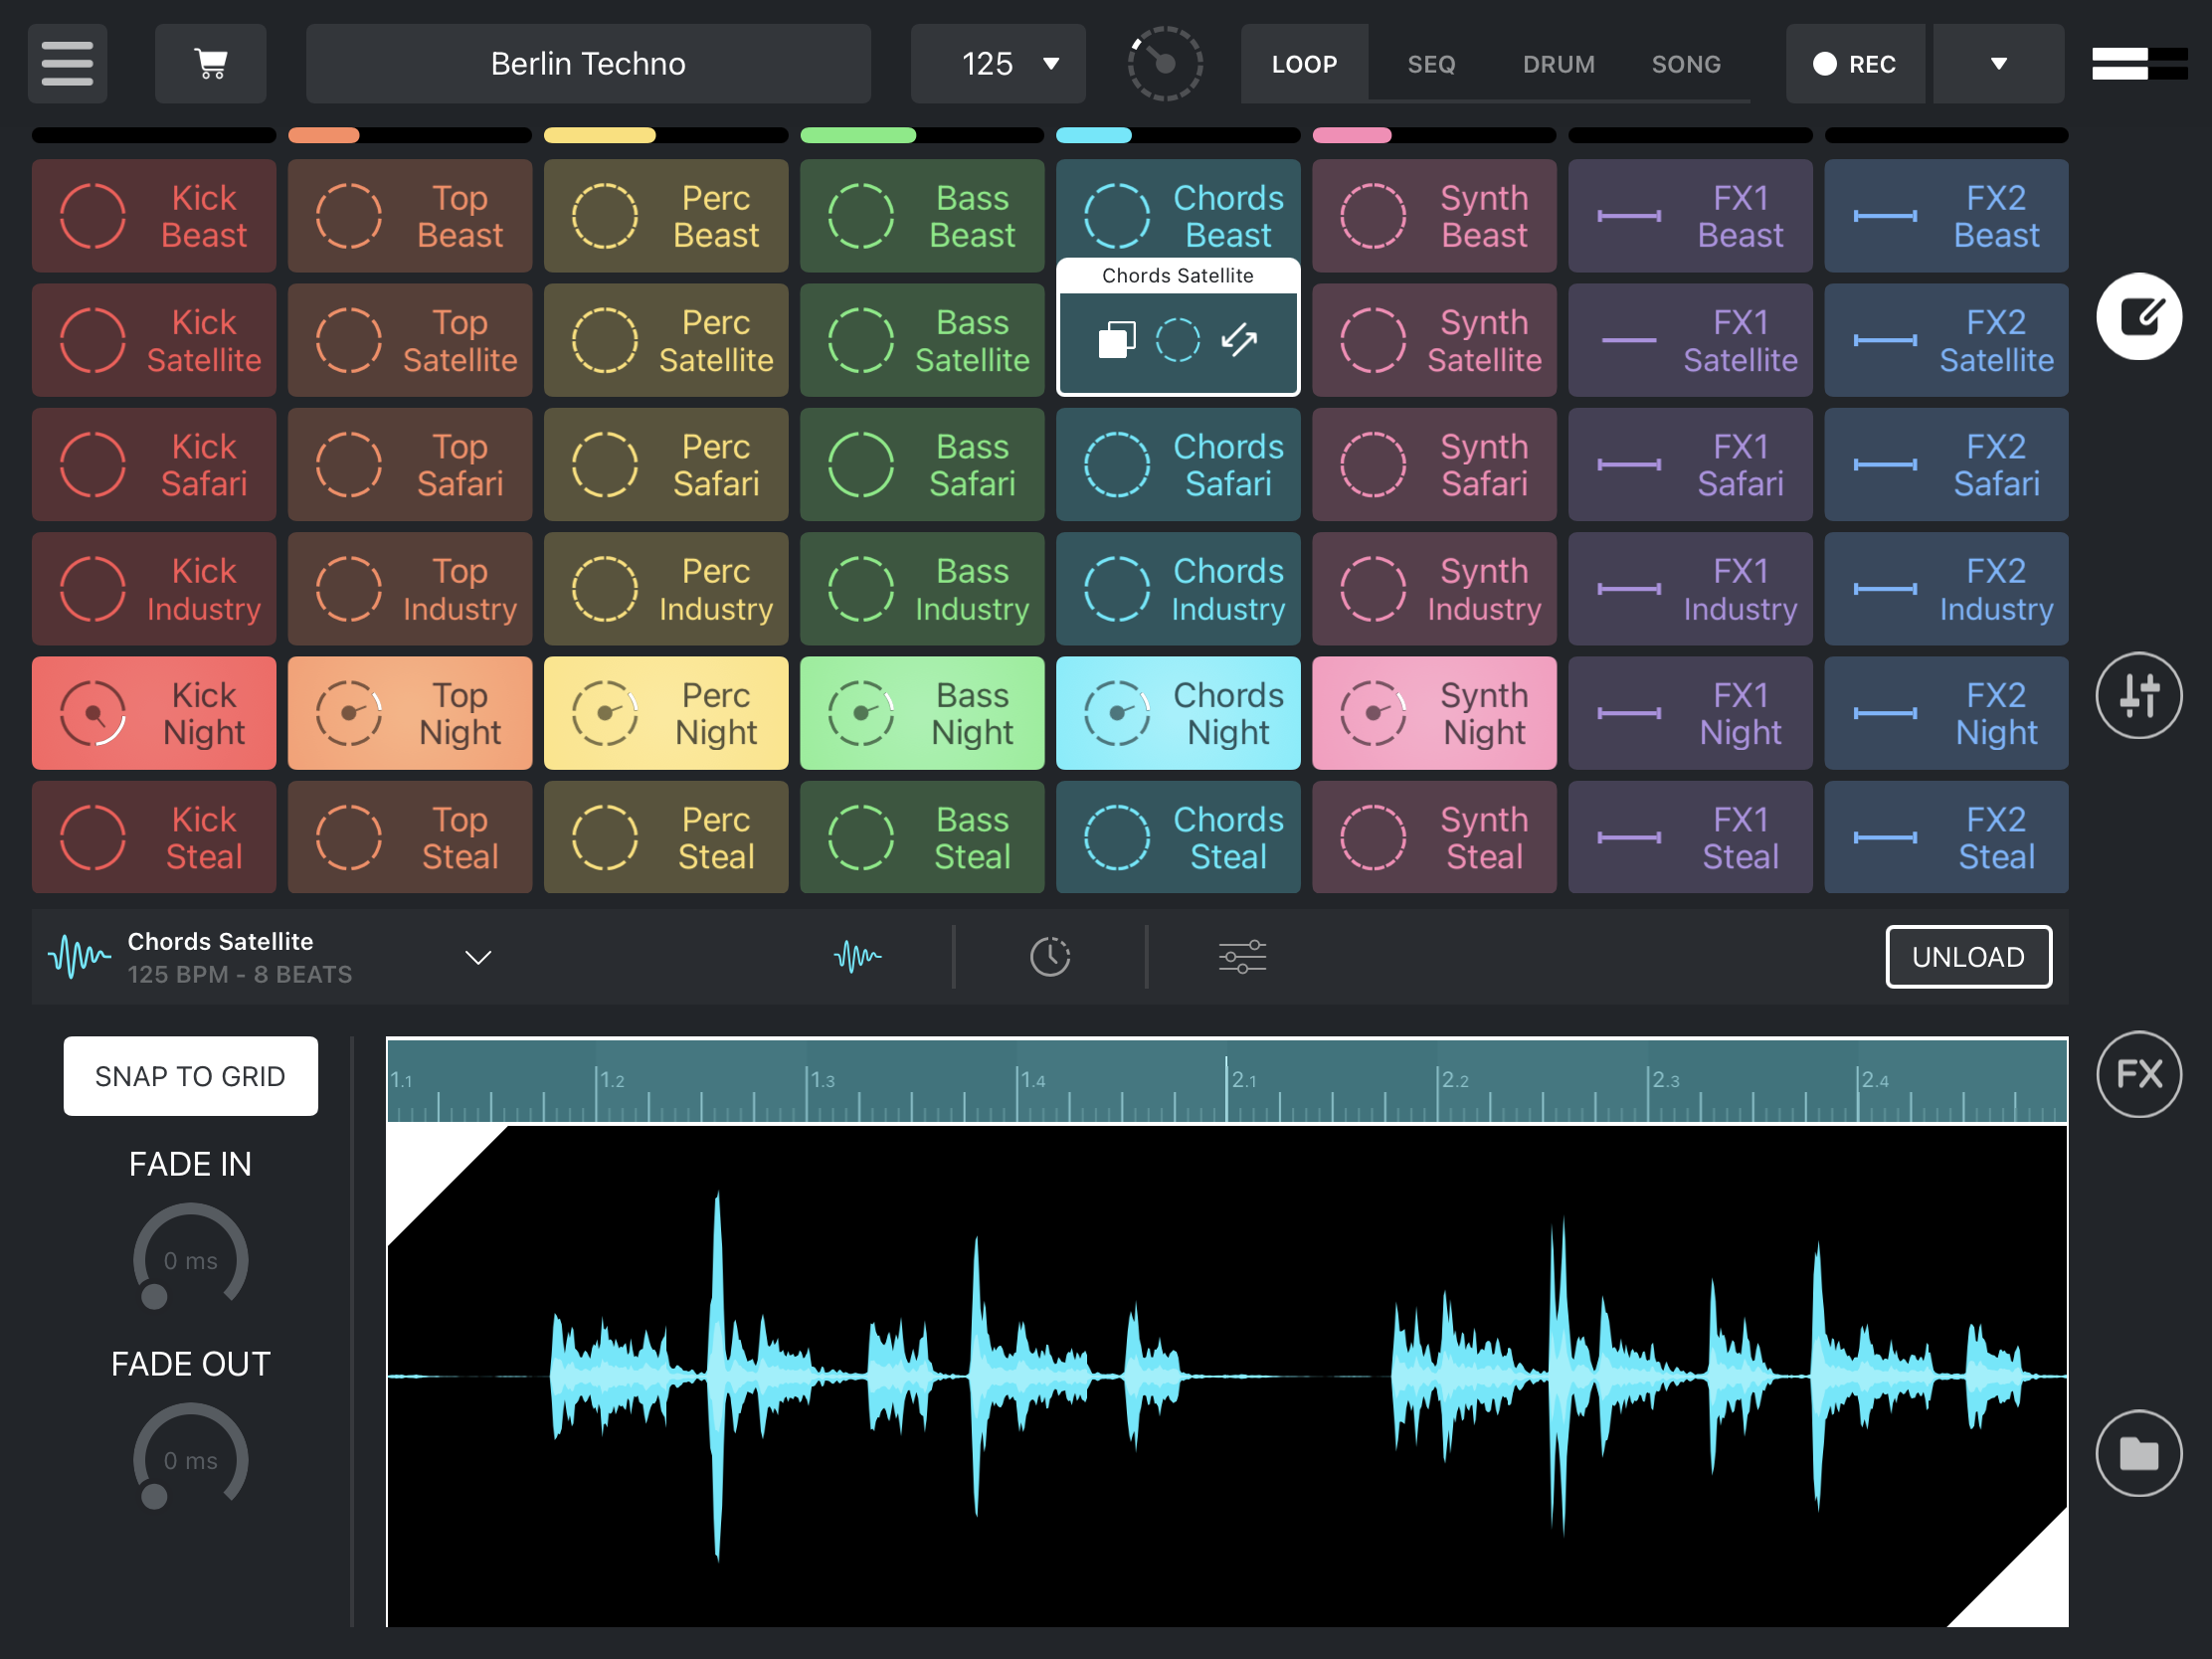Click the Fade In knob
This screenshot has width=2212, height=1659.
190,1258
